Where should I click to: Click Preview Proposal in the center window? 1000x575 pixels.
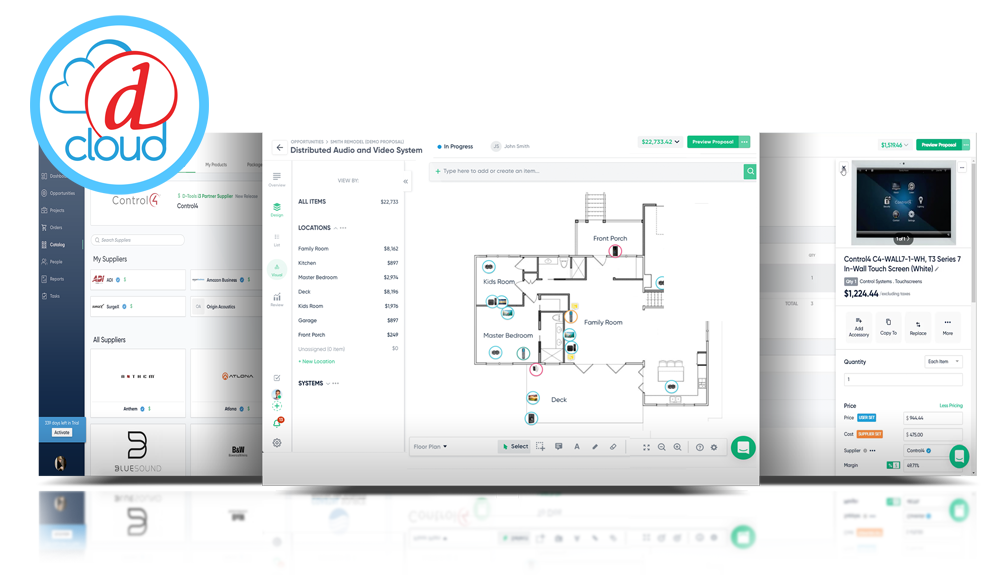click(x=713, y=142)
